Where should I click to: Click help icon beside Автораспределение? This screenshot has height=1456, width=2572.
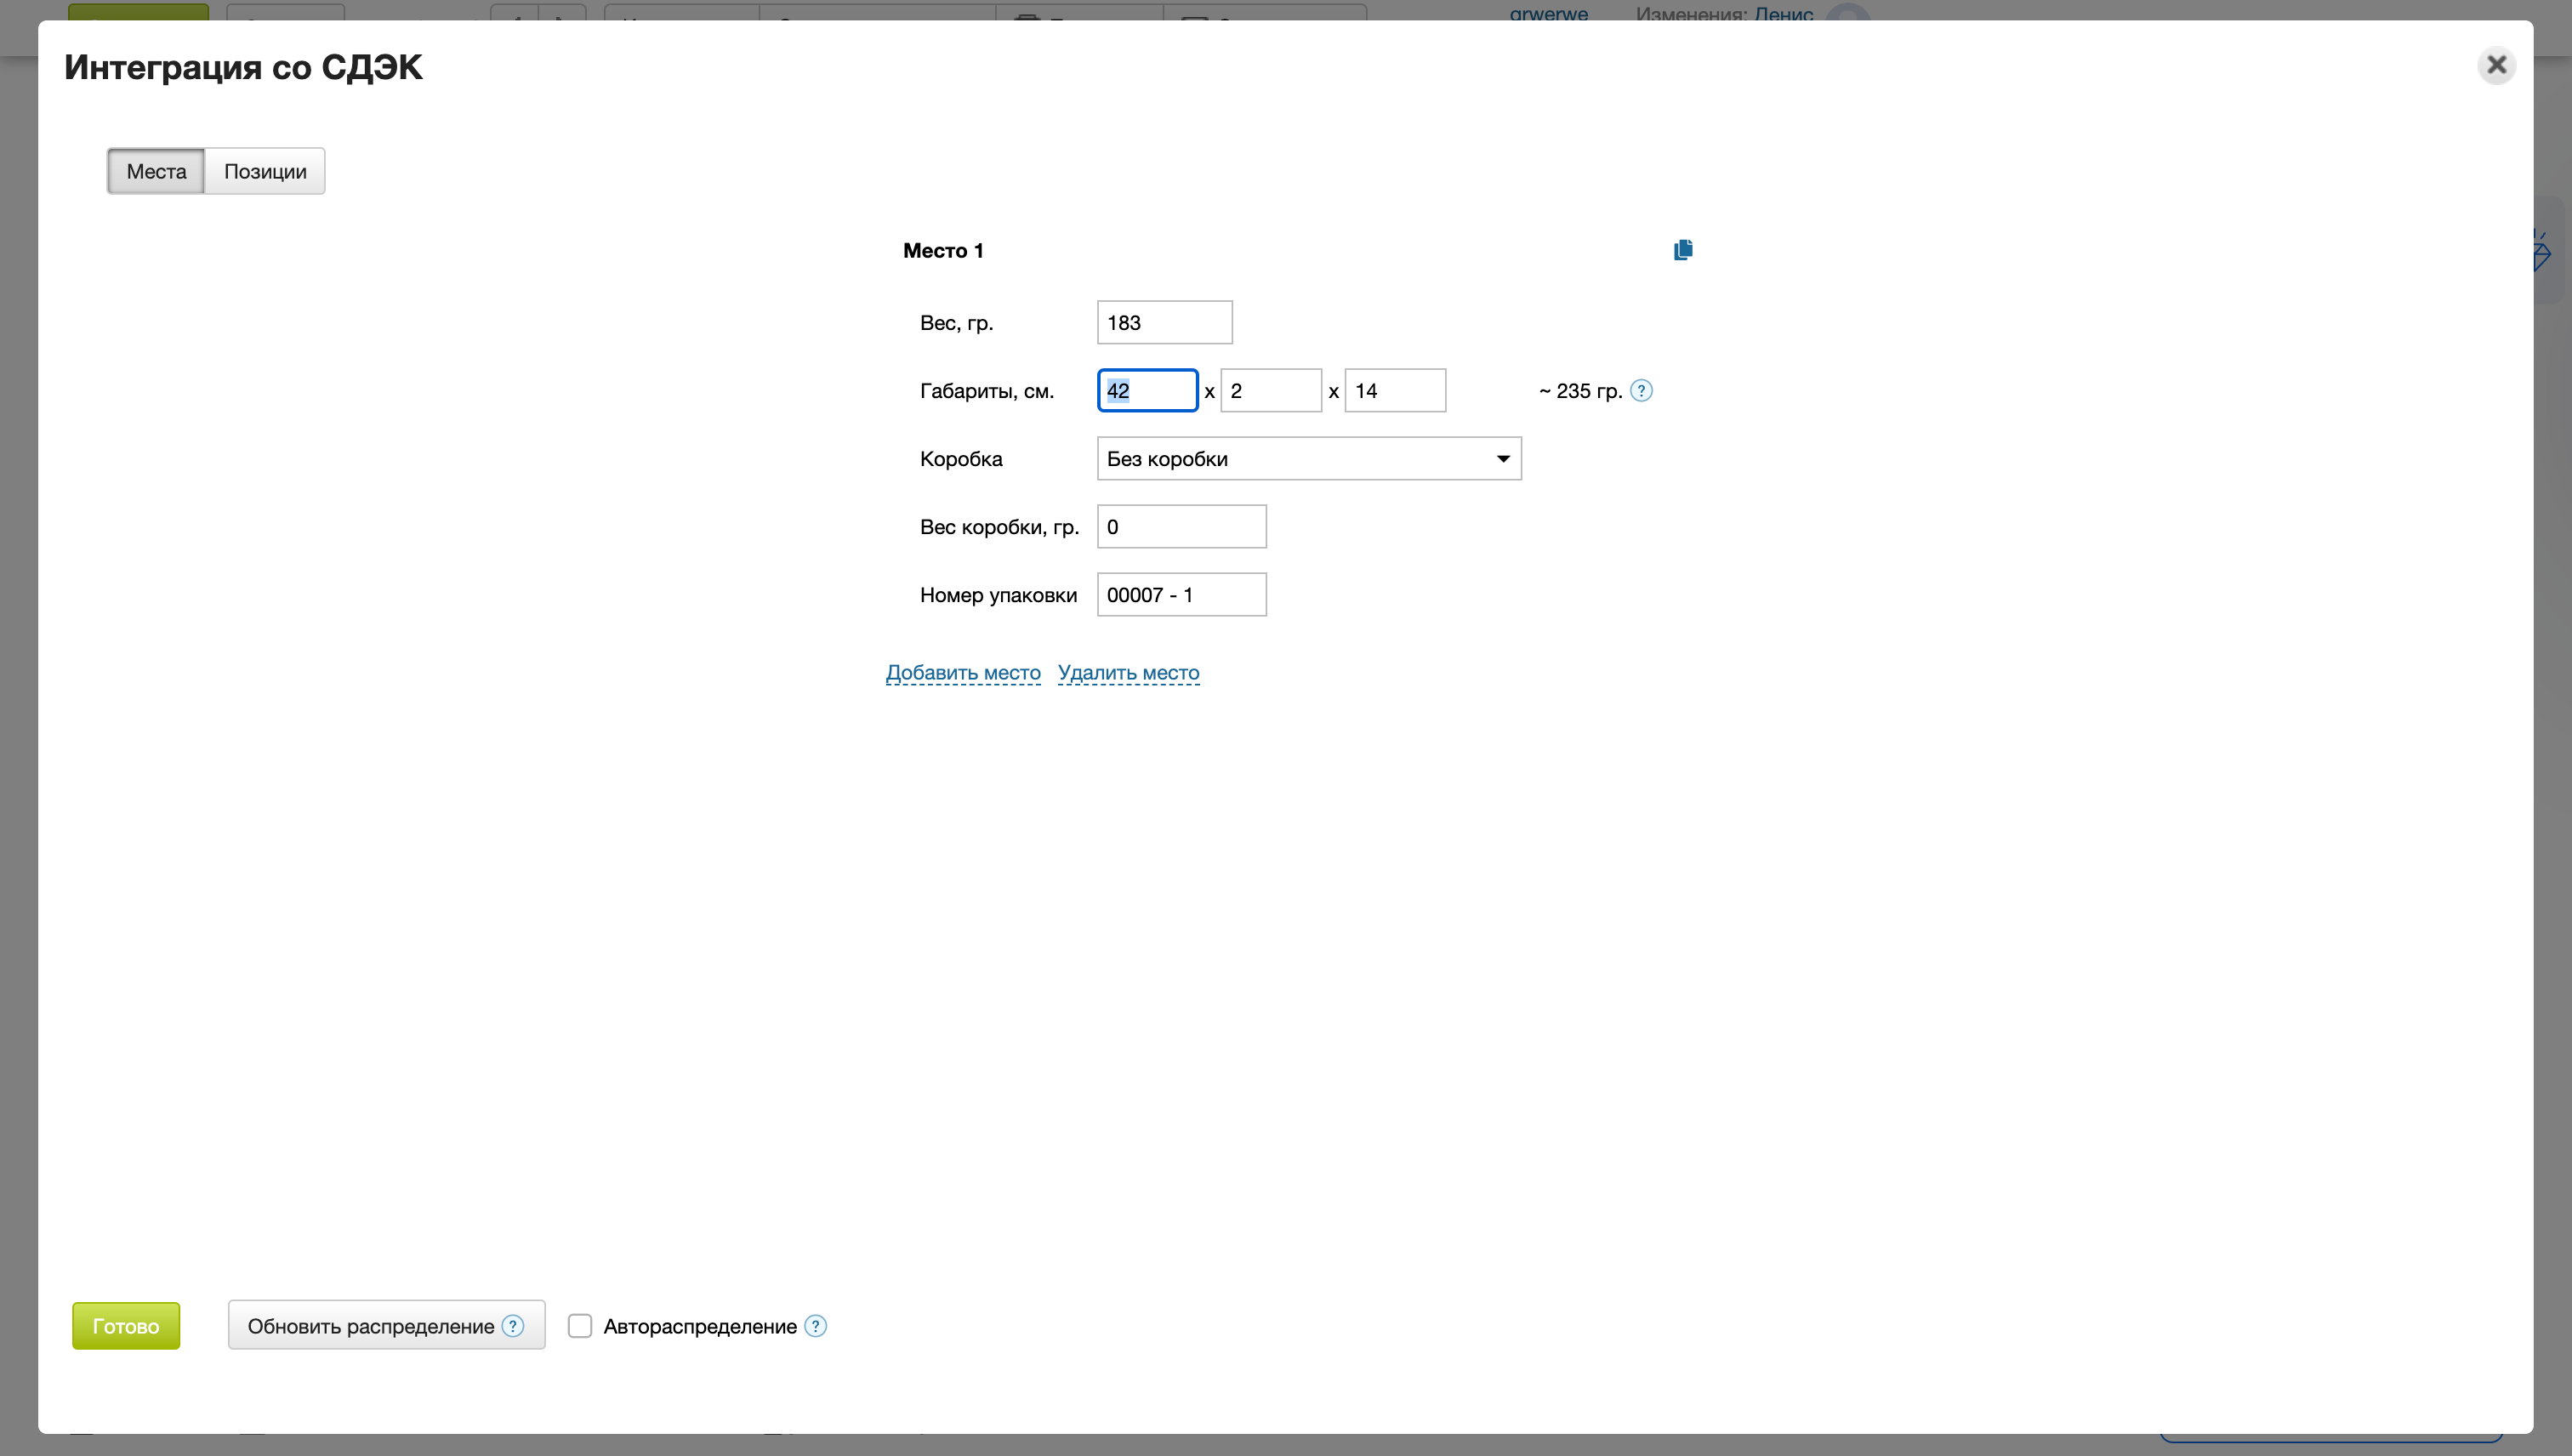pyautogui.click(x=816, y=1326)
